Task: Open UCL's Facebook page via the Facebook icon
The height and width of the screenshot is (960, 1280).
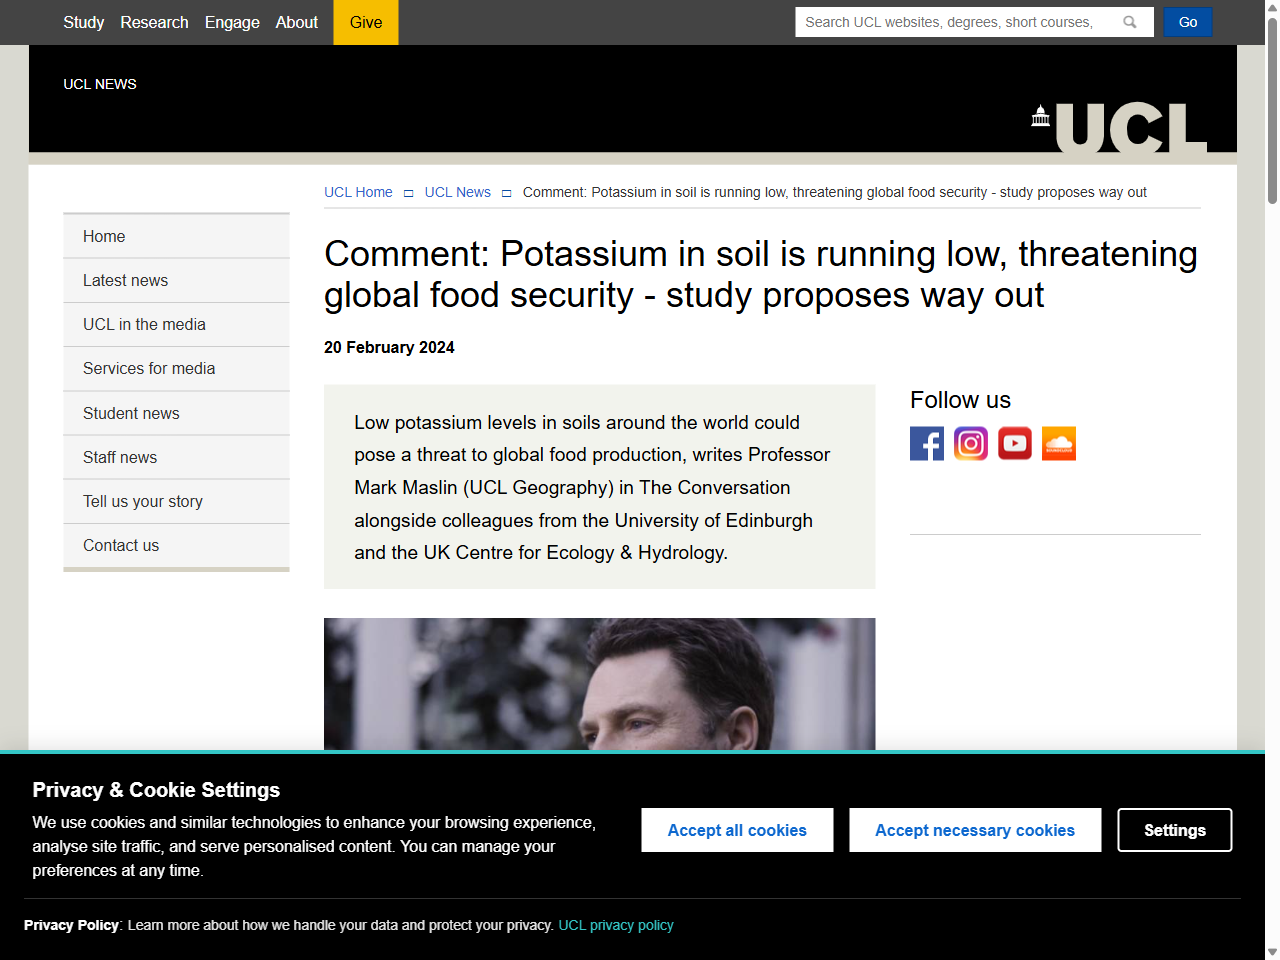Action: 926,443
